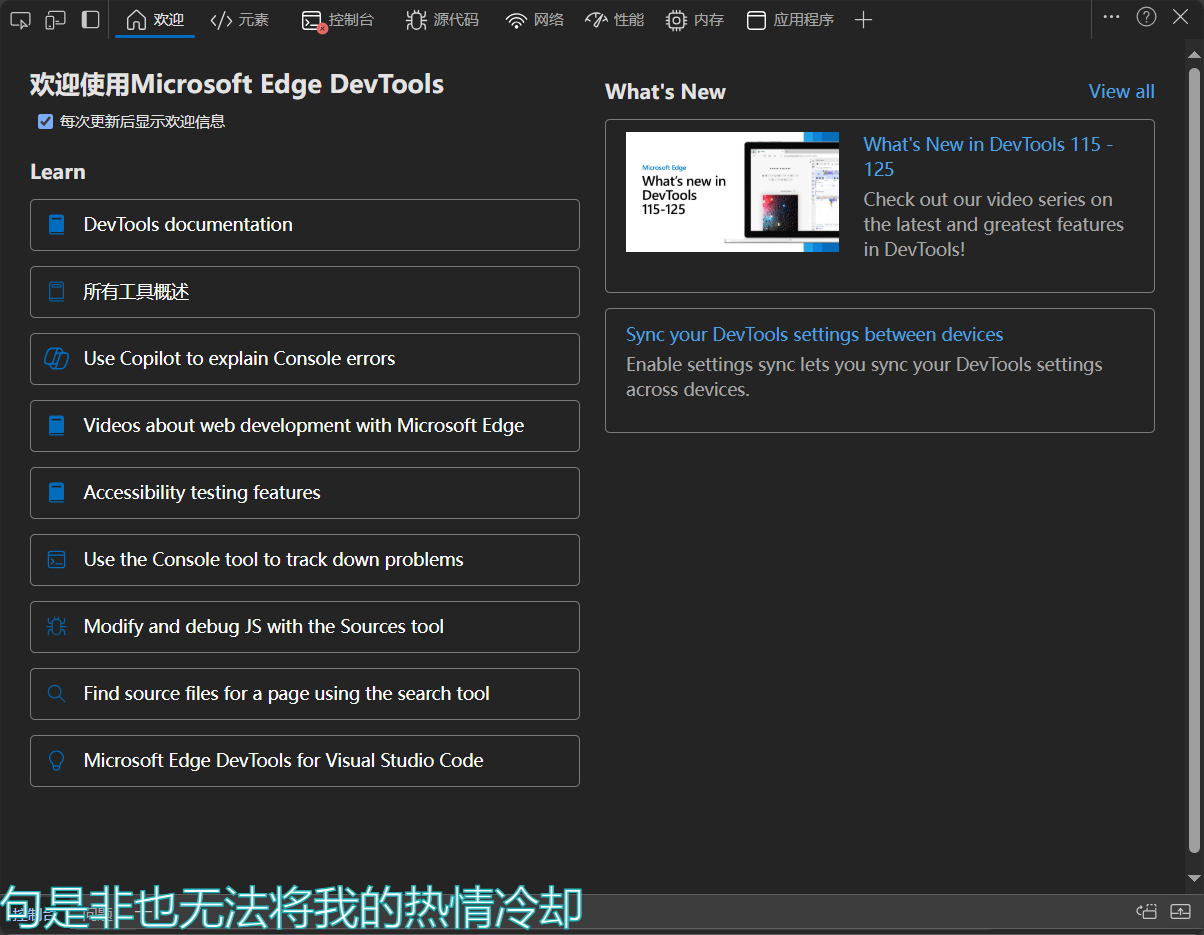The image size is (1204, 935).
Task: Click Use Copilot to explain Console errors
Action: coord(304,359)
